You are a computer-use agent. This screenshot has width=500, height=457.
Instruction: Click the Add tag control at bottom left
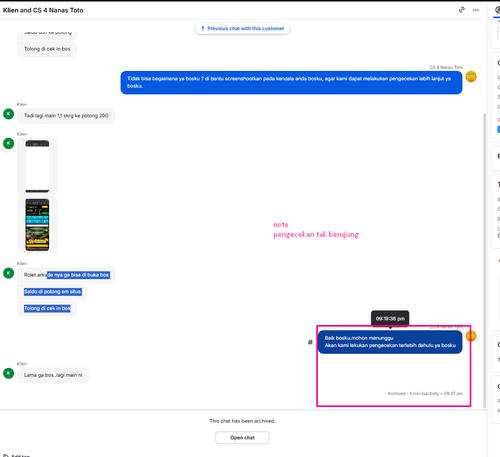[x=17, y=455]
